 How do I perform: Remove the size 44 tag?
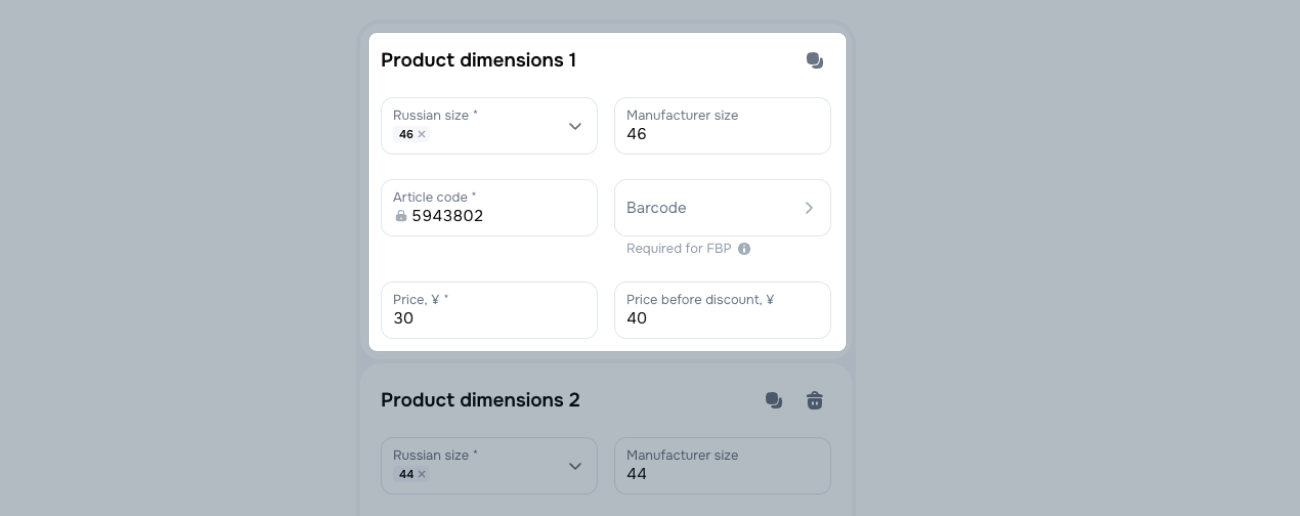pyautogui.click(x=421, y=474)
